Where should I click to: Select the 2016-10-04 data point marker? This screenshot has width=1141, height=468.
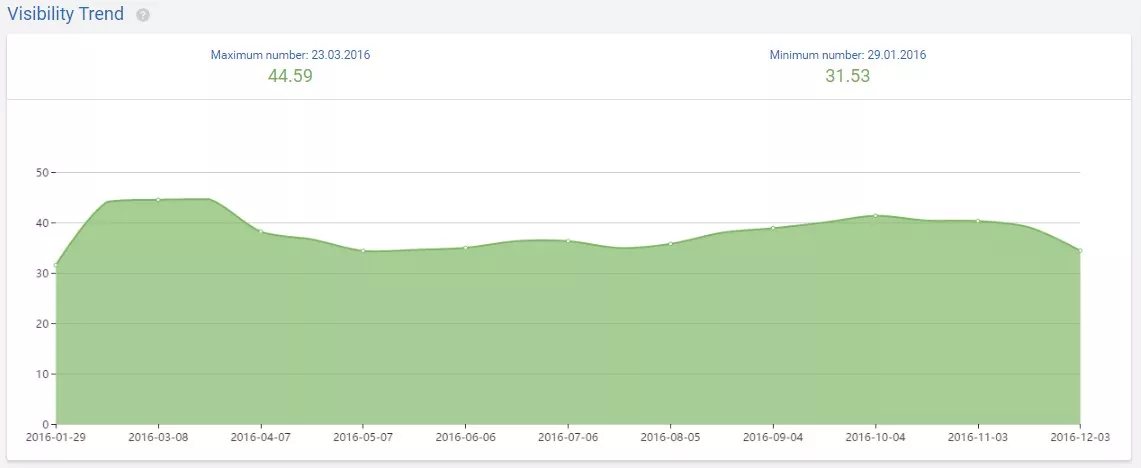(x=875, y=215)
